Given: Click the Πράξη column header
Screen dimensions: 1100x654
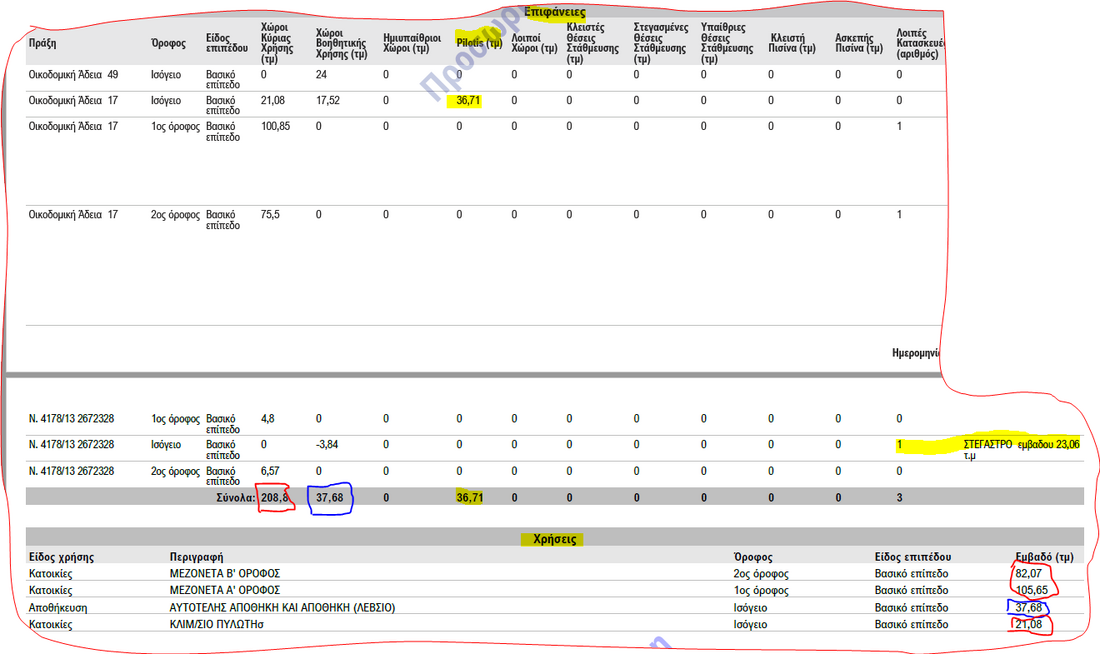Looking at the screenshot, I should 42,45.
